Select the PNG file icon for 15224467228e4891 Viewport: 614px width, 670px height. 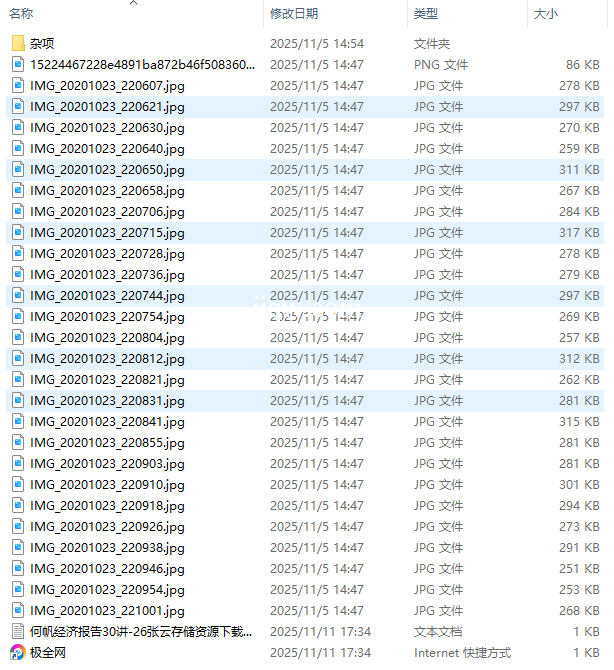tap(18, 65)
